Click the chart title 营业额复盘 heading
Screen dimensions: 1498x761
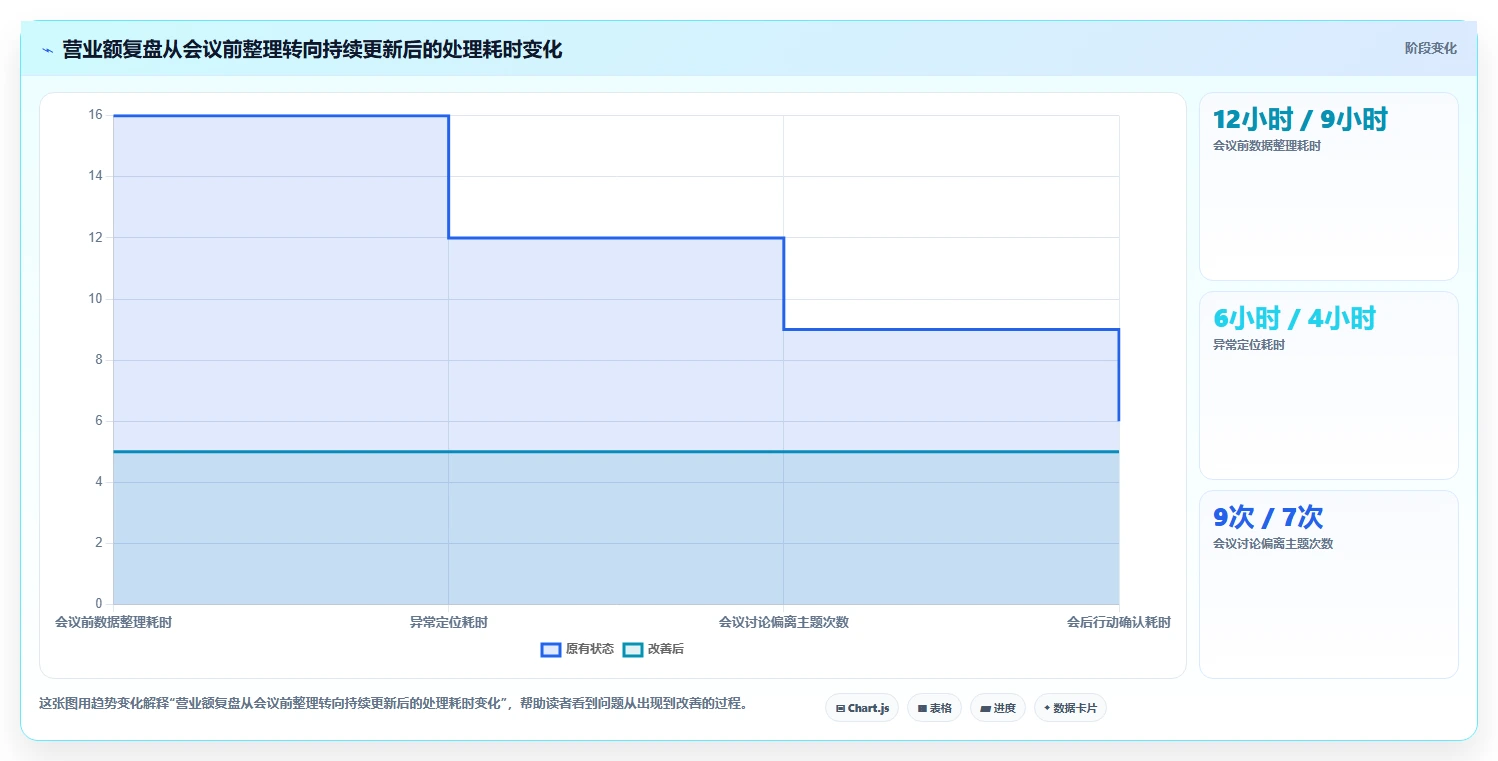point(312,49)
